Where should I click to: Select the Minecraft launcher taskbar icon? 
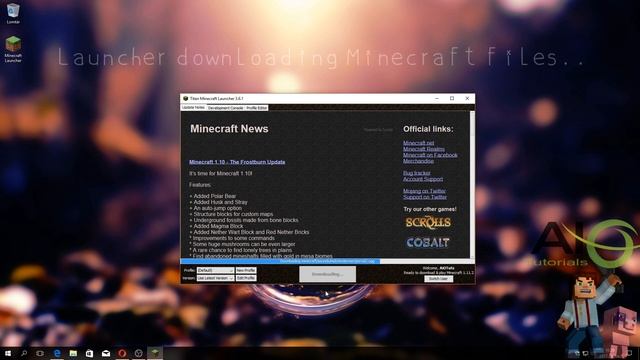155,353
